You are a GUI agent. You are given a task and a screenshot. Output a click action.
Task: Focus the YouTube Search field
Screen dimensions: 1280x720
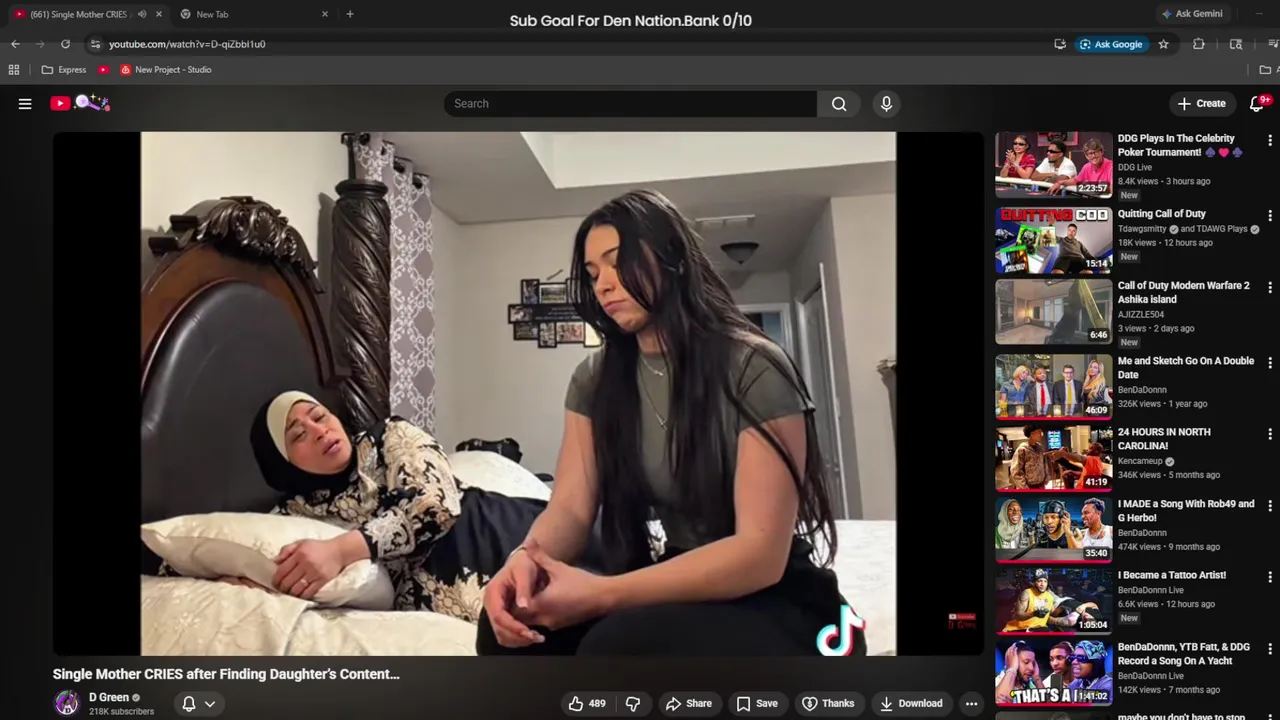click(630, 103)
